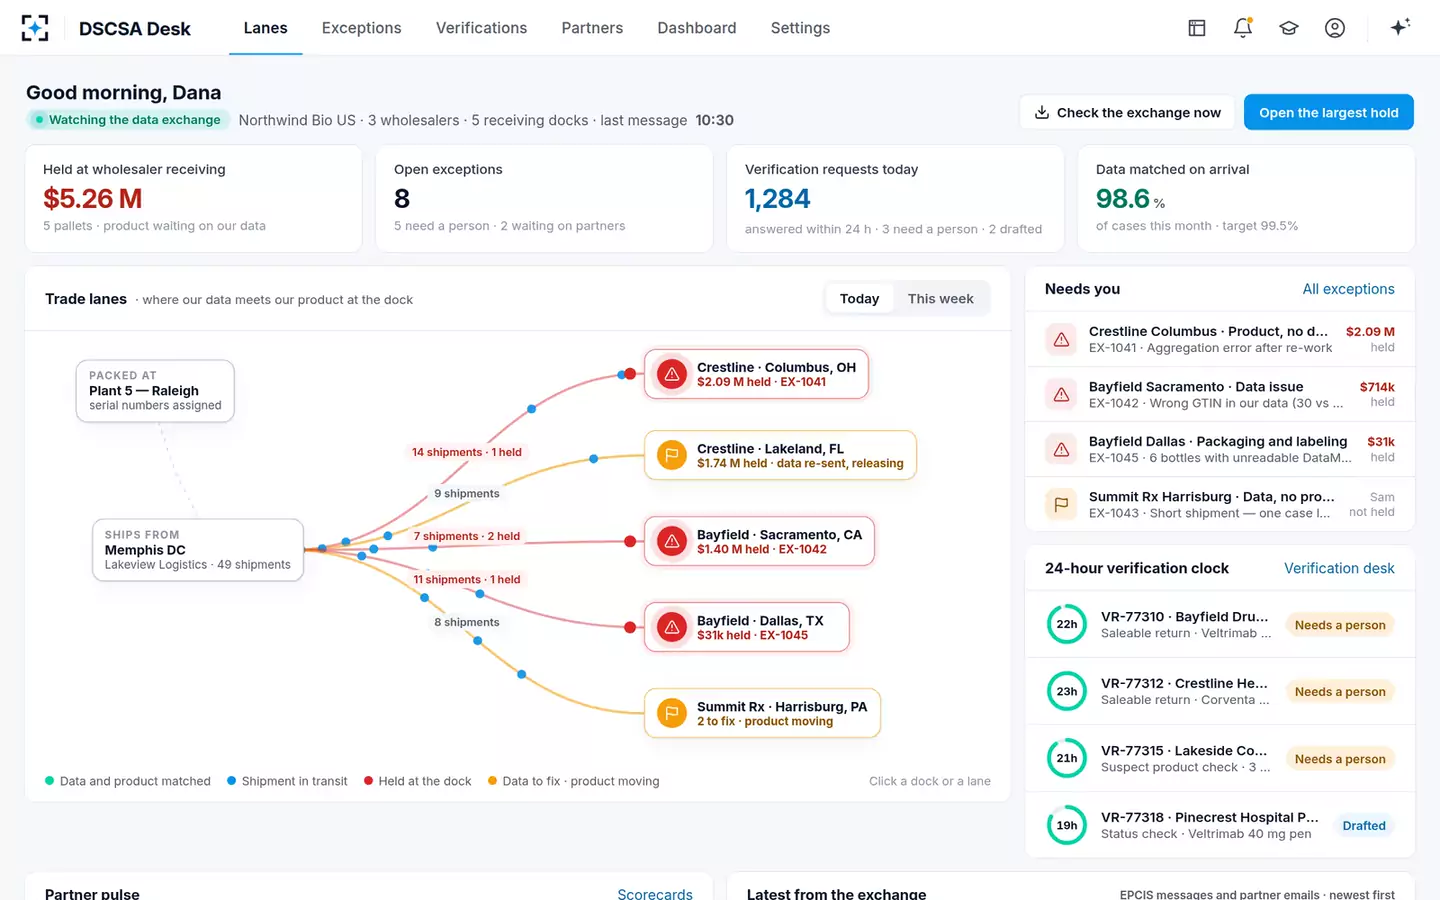Open the Verifications tab
The height and width of the screenshot is (900, 1440).
[481, 28]
